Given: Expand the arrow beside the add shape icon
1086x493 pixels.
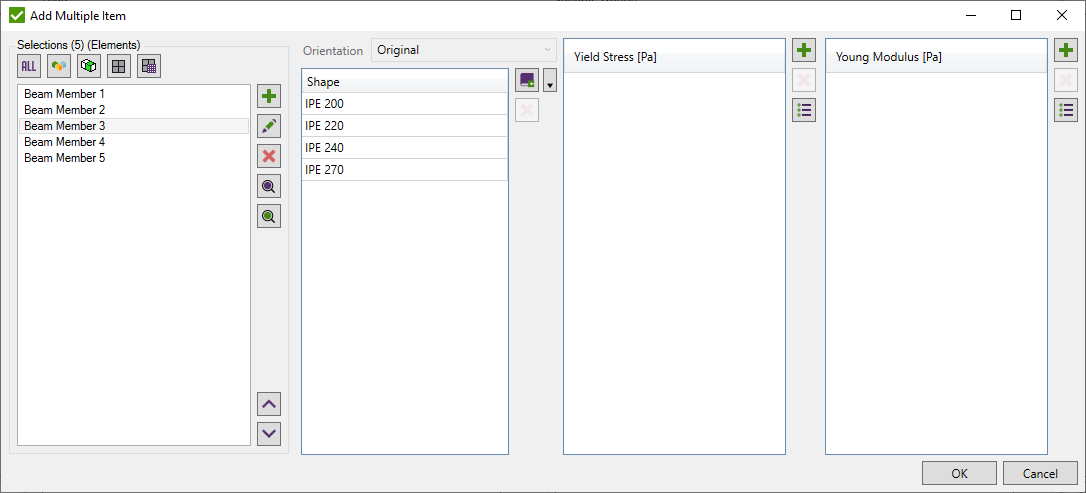Looking at the screenshot, I should [549, 82].
